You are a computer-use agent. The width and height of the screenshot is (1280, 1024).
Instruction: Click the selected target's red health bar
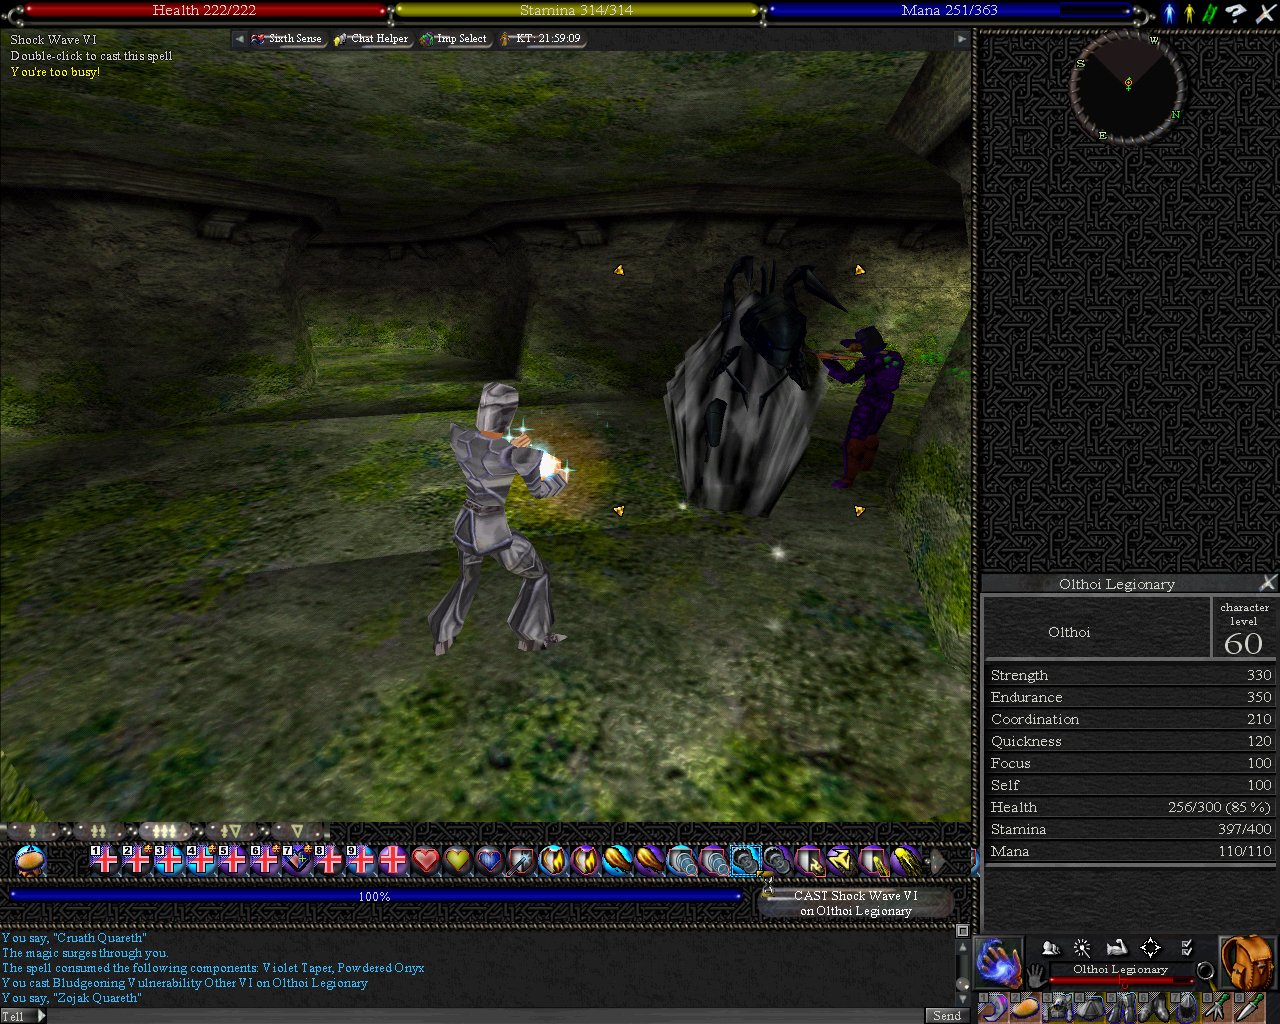point(1121,981)
